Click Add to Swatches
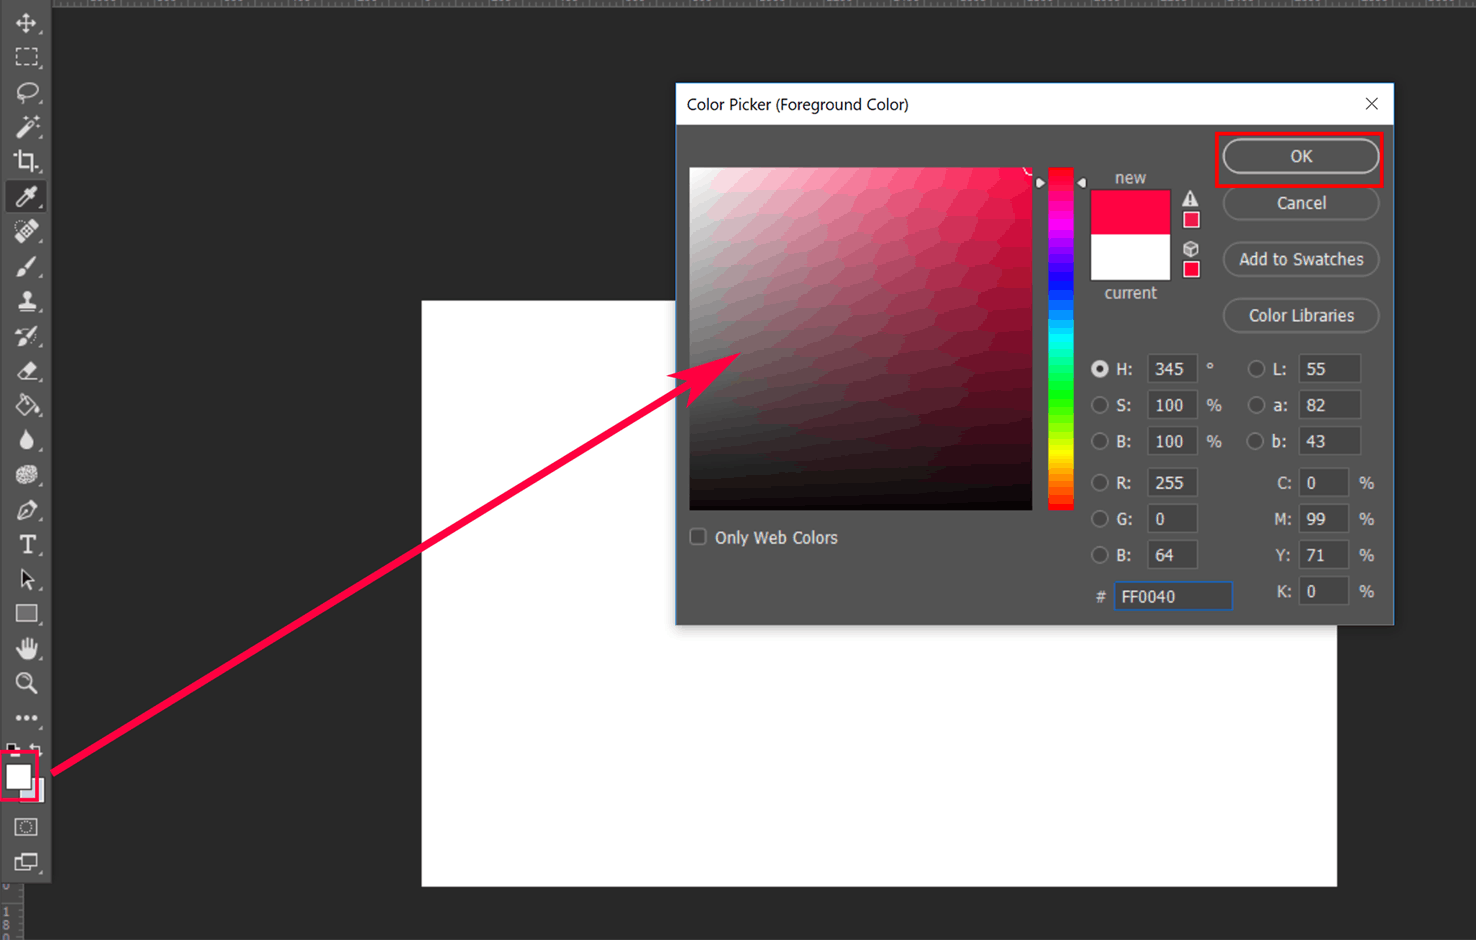The width and height of the screenshot is (1476, 940). [1300, 259]
